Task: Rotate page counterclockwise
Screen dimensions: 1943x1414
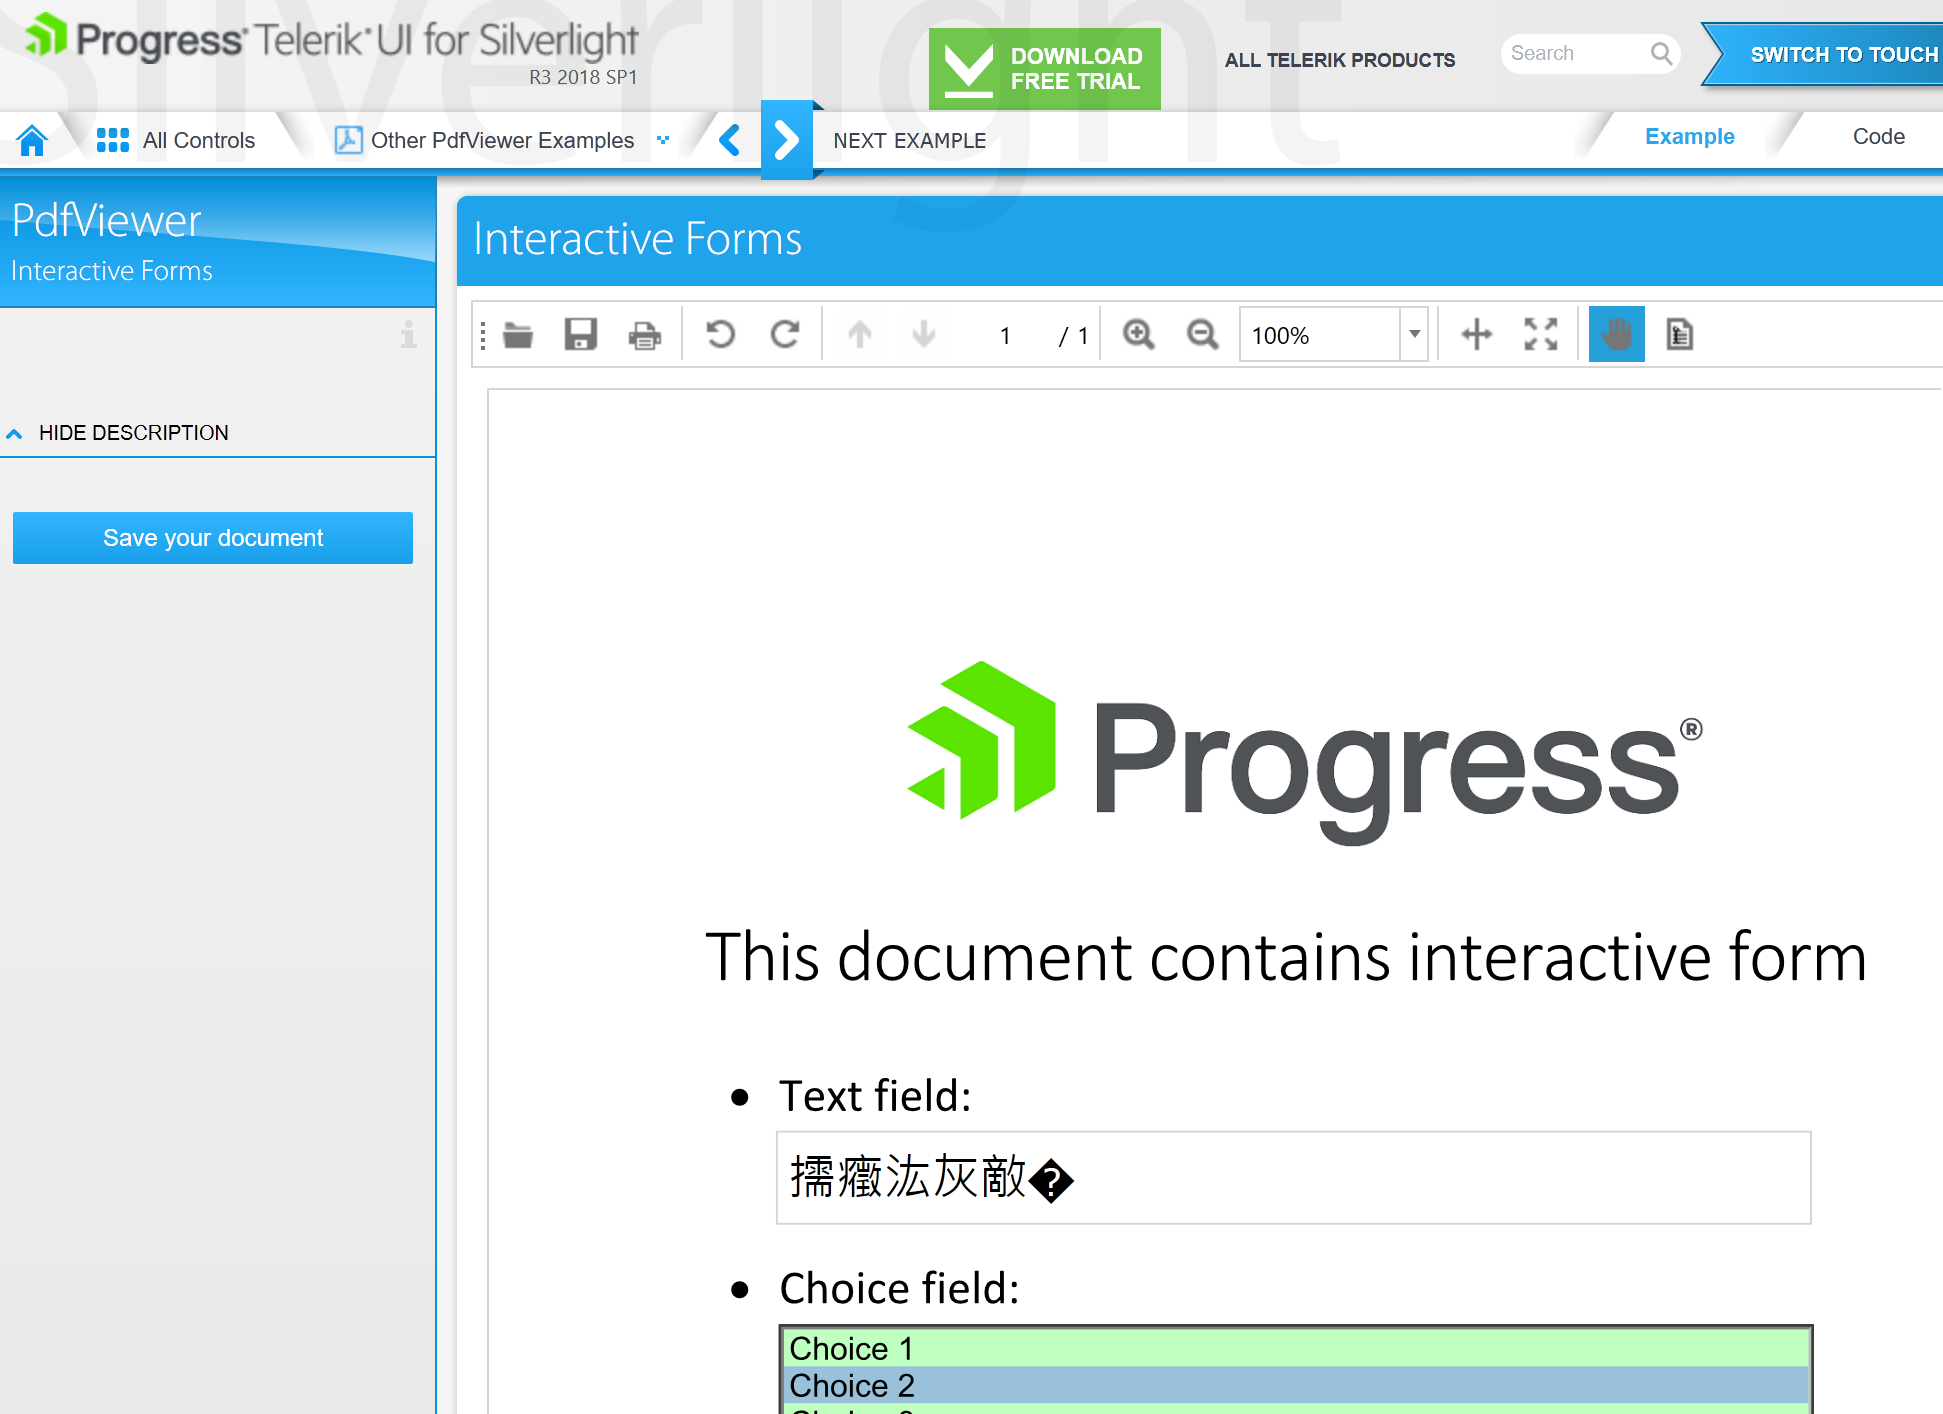Action: 720,335
